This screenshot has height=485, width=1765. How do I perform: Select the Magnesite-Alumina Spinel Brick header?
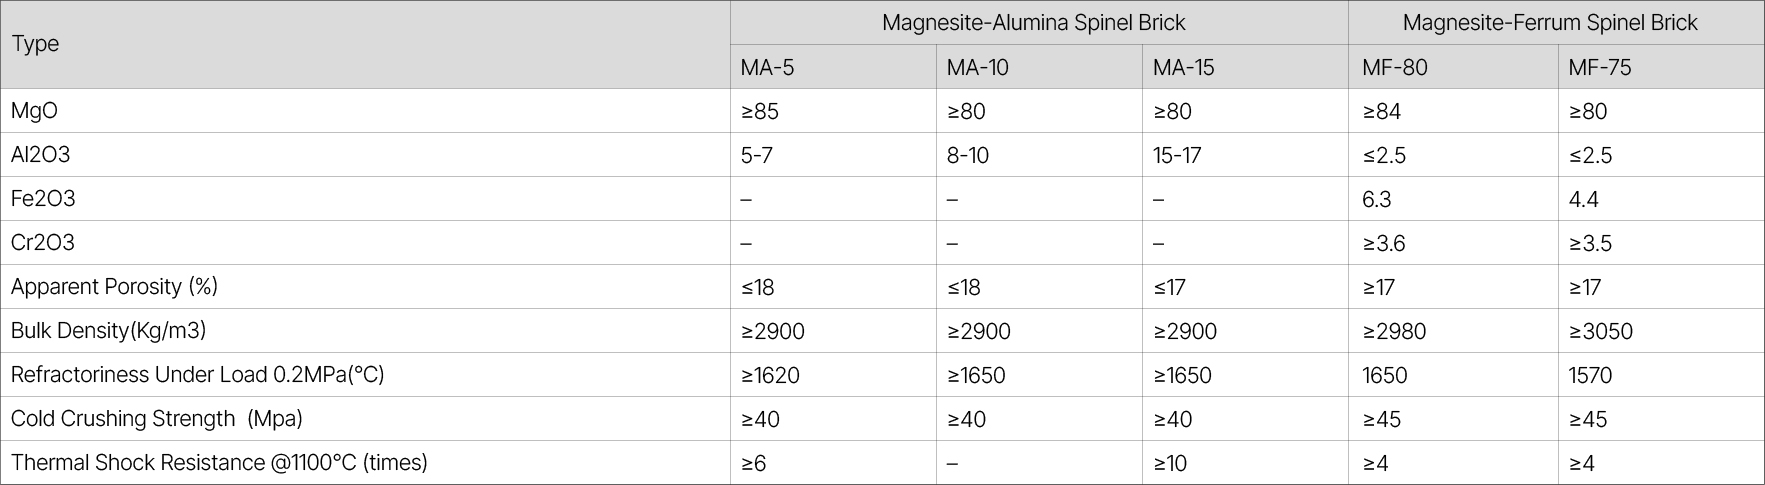click(1033, 22)
